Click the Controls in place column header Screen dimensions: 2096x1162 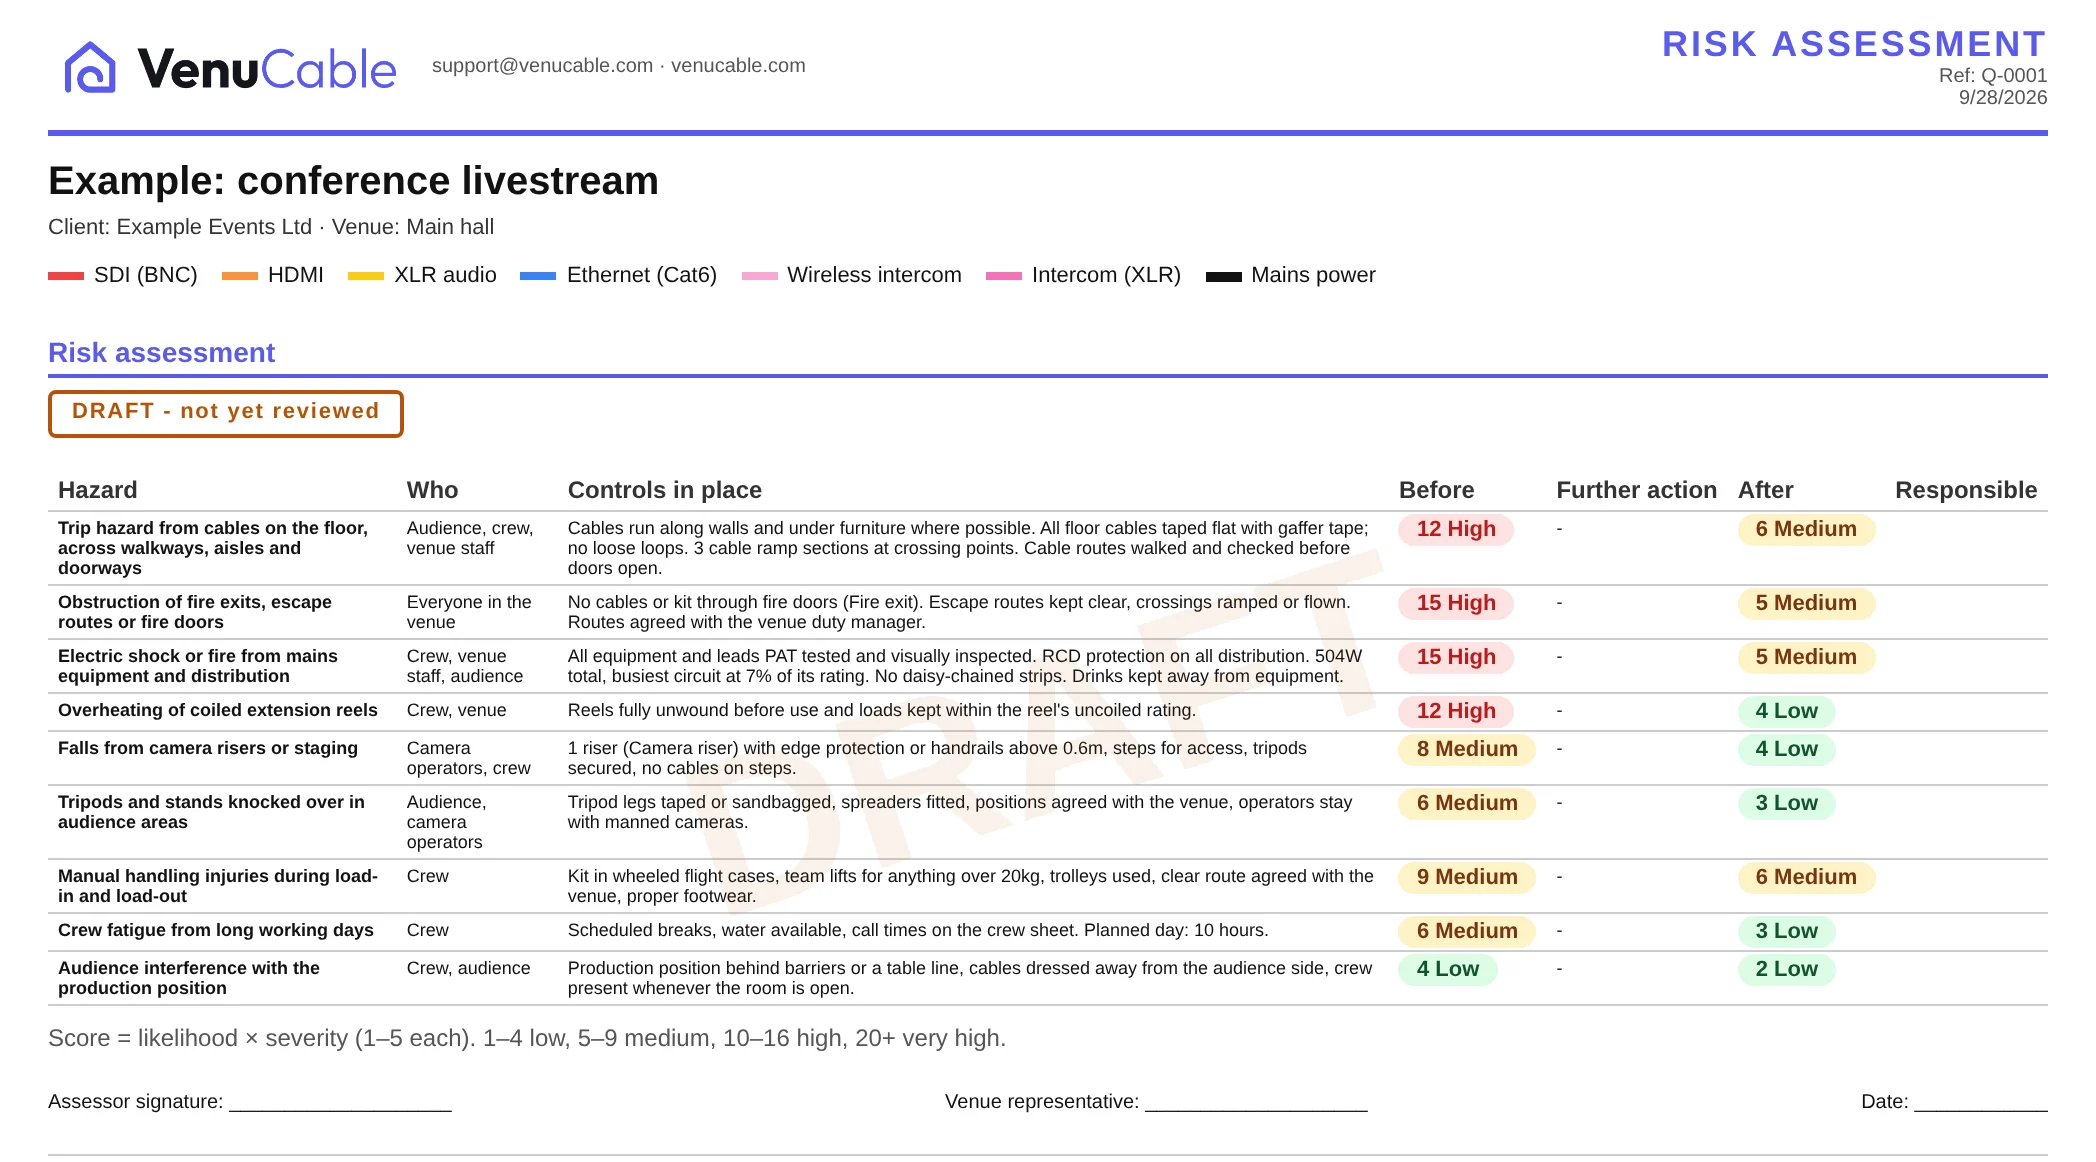pyautogui.click(x=665, y=490)
